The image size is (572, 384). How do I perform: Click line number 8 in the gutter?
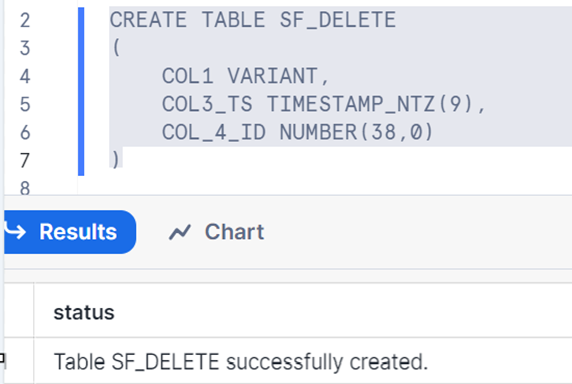pyautogui.click(x=25, y=187)
